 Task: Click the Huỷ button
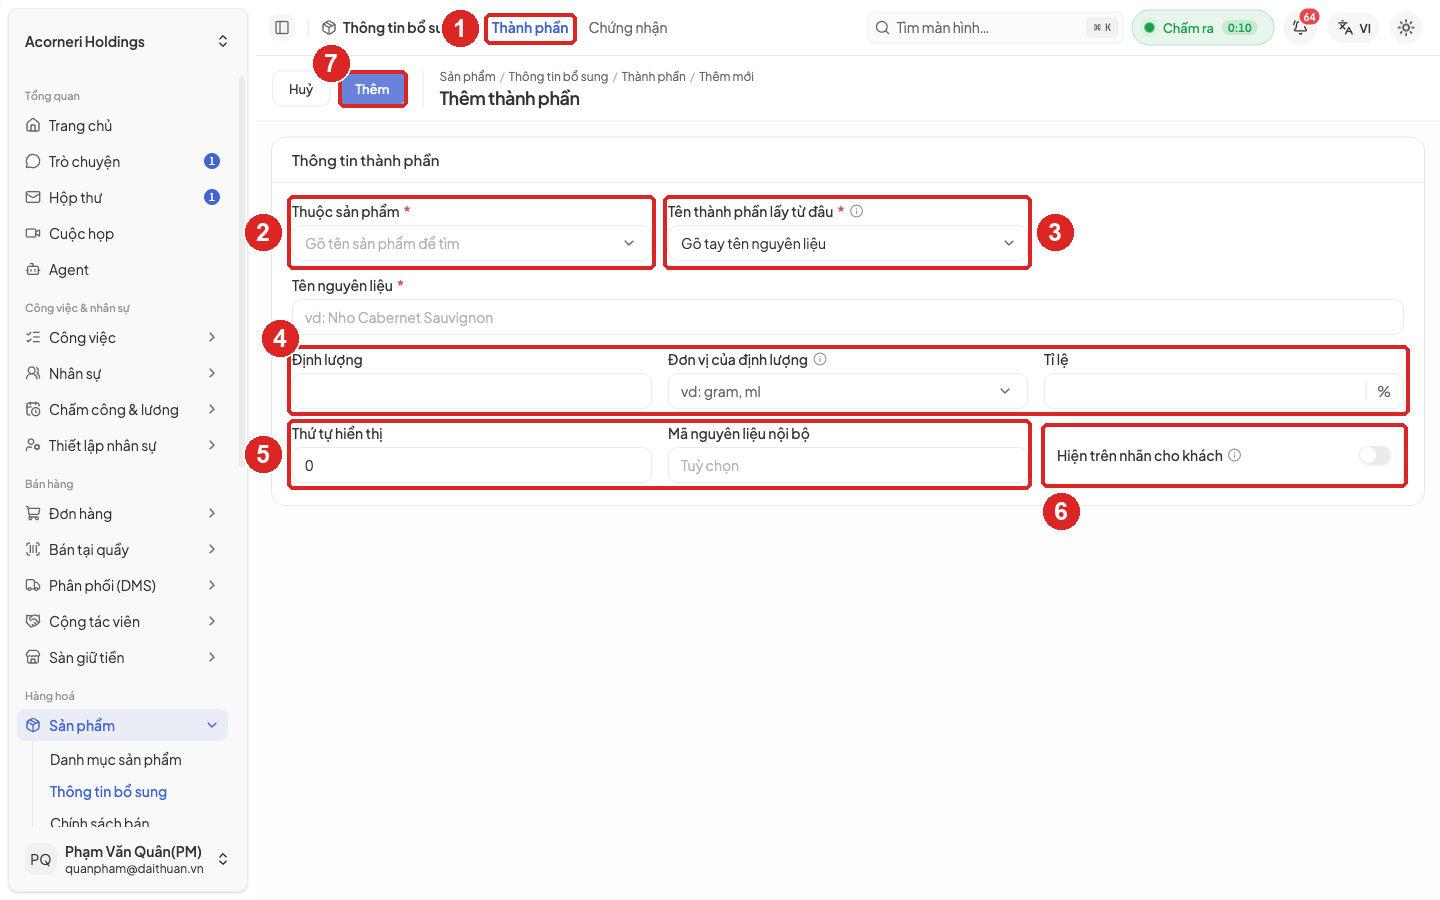[x=301, y=89]
